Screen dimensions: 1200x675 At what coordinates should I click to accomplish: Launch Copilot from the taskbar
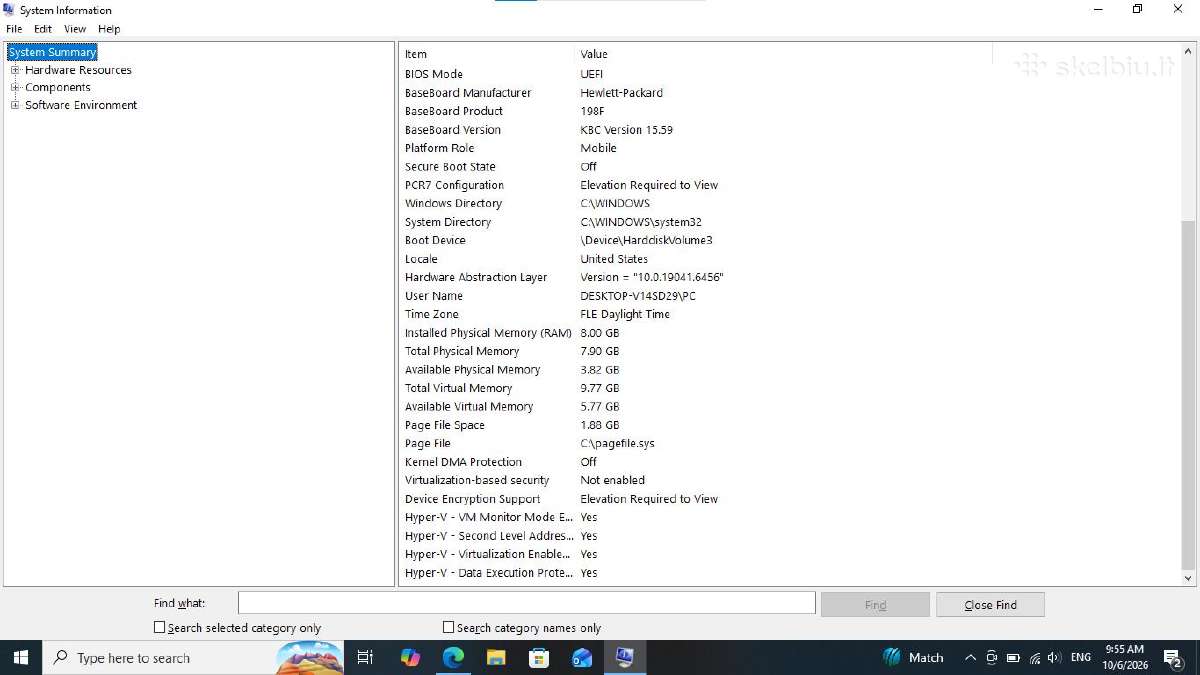[x=410, y=657]
